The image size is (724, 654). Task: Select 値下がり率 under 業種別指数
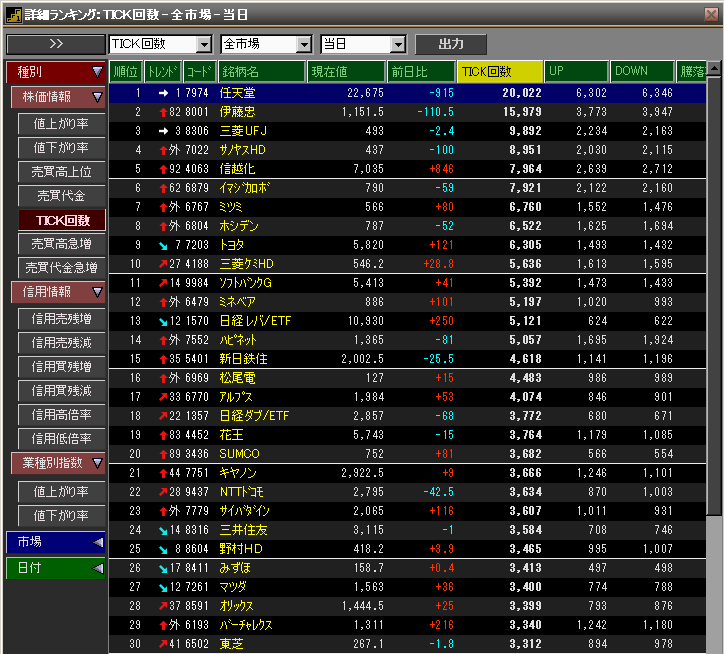pos(61,515)
